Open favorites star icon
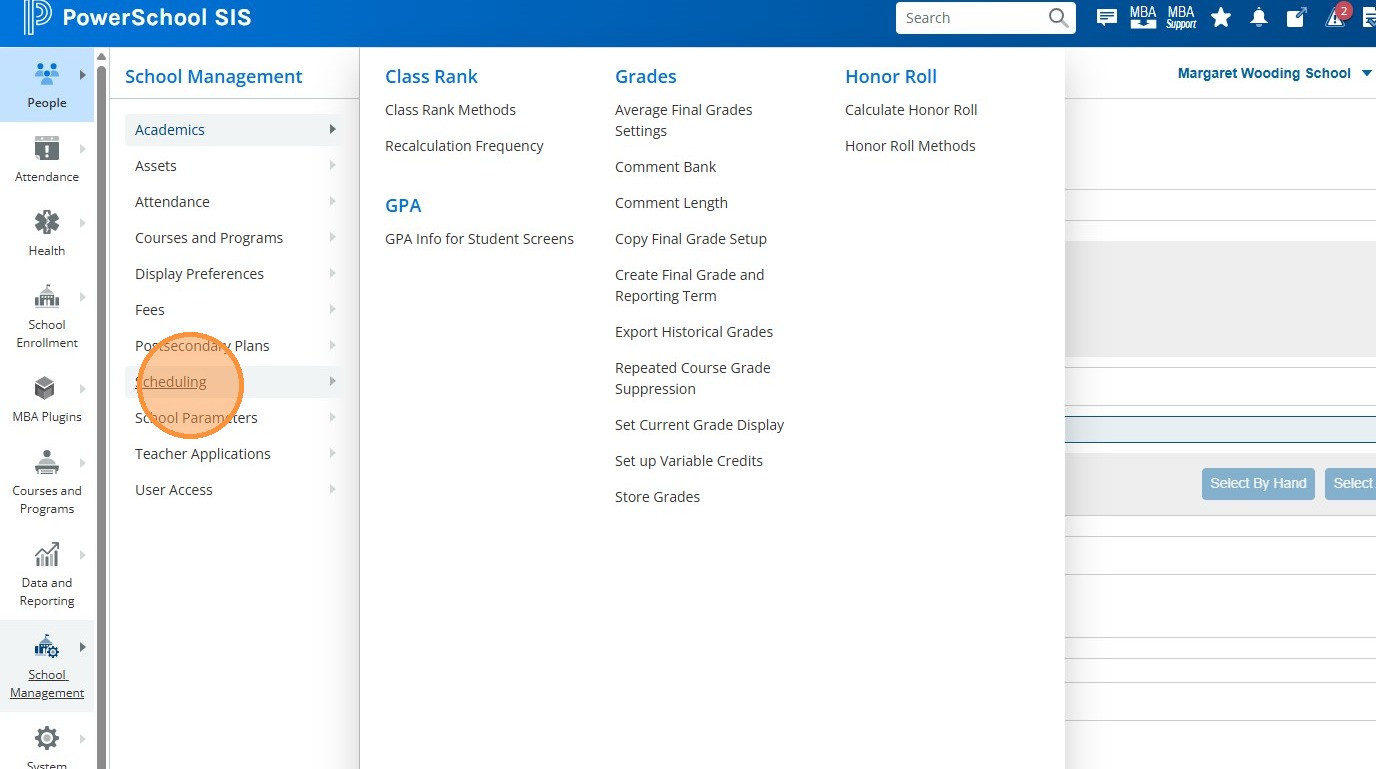Image resolution: width=1376 pixels, height=769 pixels. (x=1221, y=17)
